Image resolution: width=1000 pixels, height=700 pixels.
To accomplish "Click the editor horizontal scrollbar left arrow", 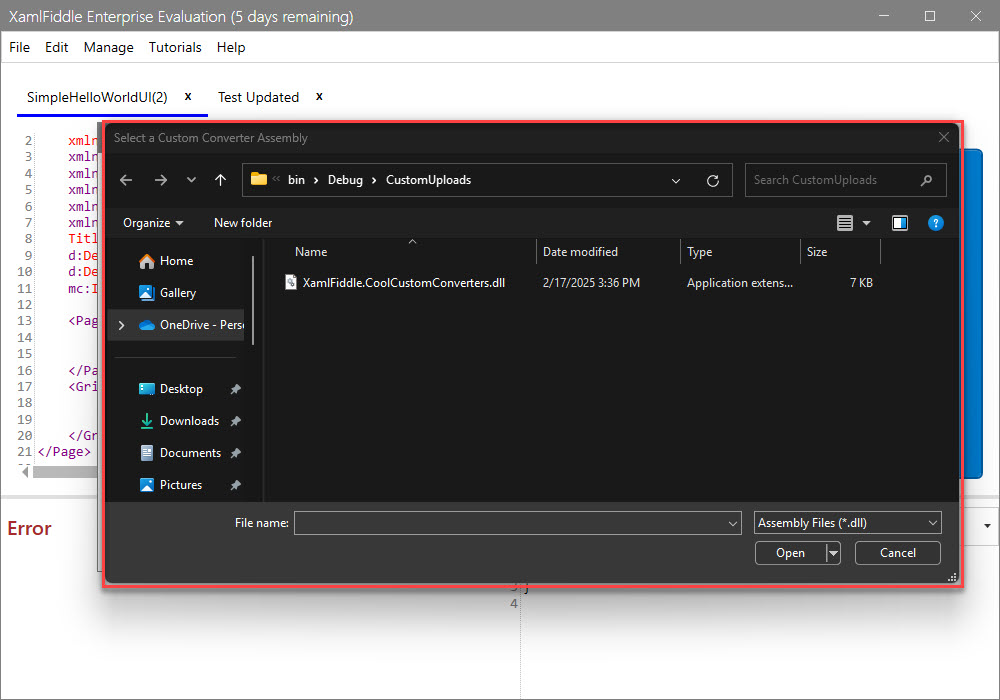I will (x=25, y=472).
